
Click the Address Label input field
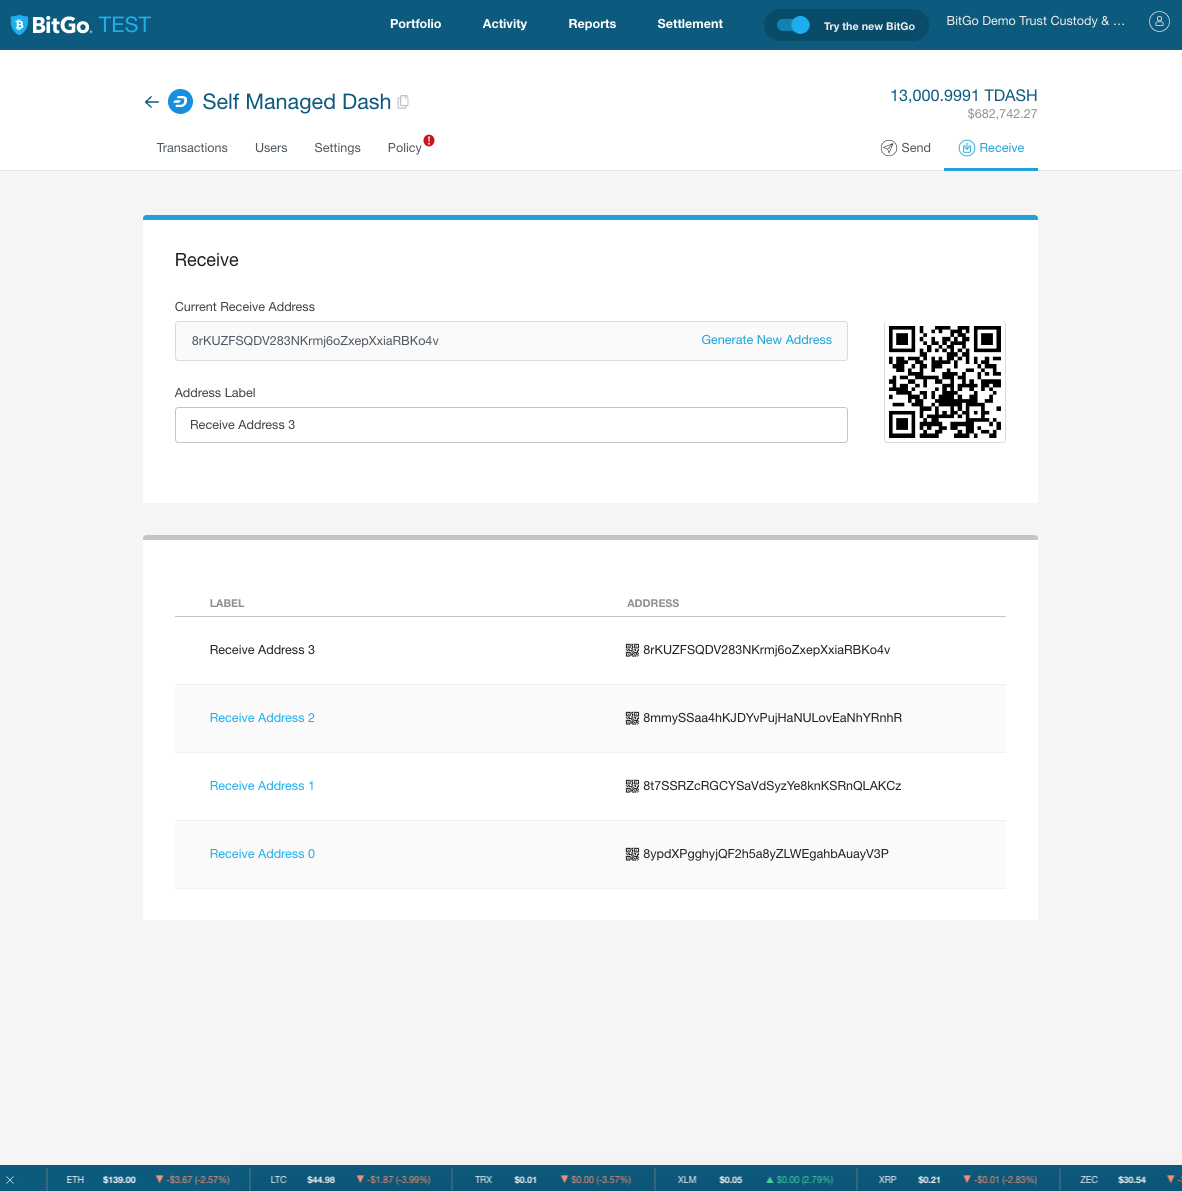click(x=511, y=425)
